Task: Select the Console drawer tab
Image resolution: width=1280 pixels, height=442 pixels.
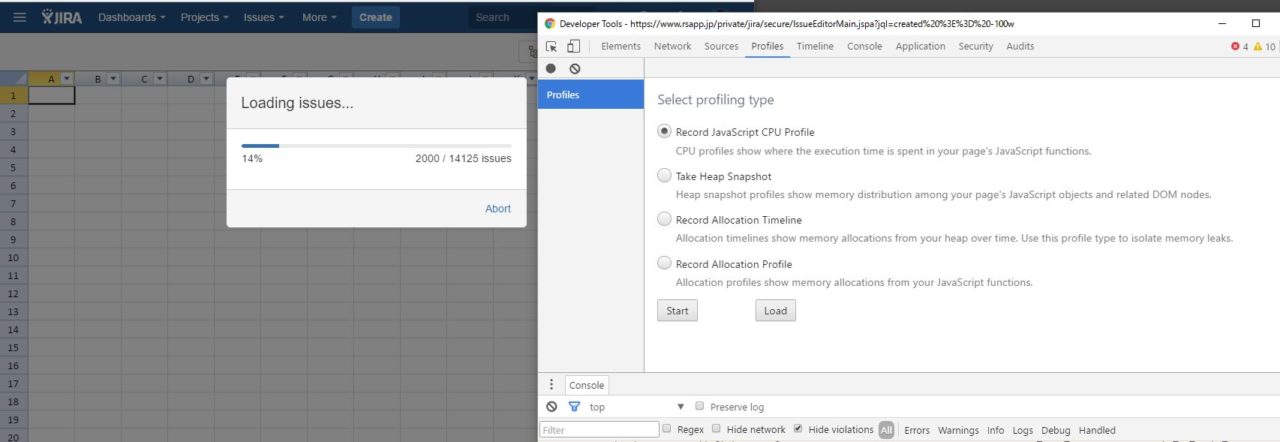Action: click(586, 385)
